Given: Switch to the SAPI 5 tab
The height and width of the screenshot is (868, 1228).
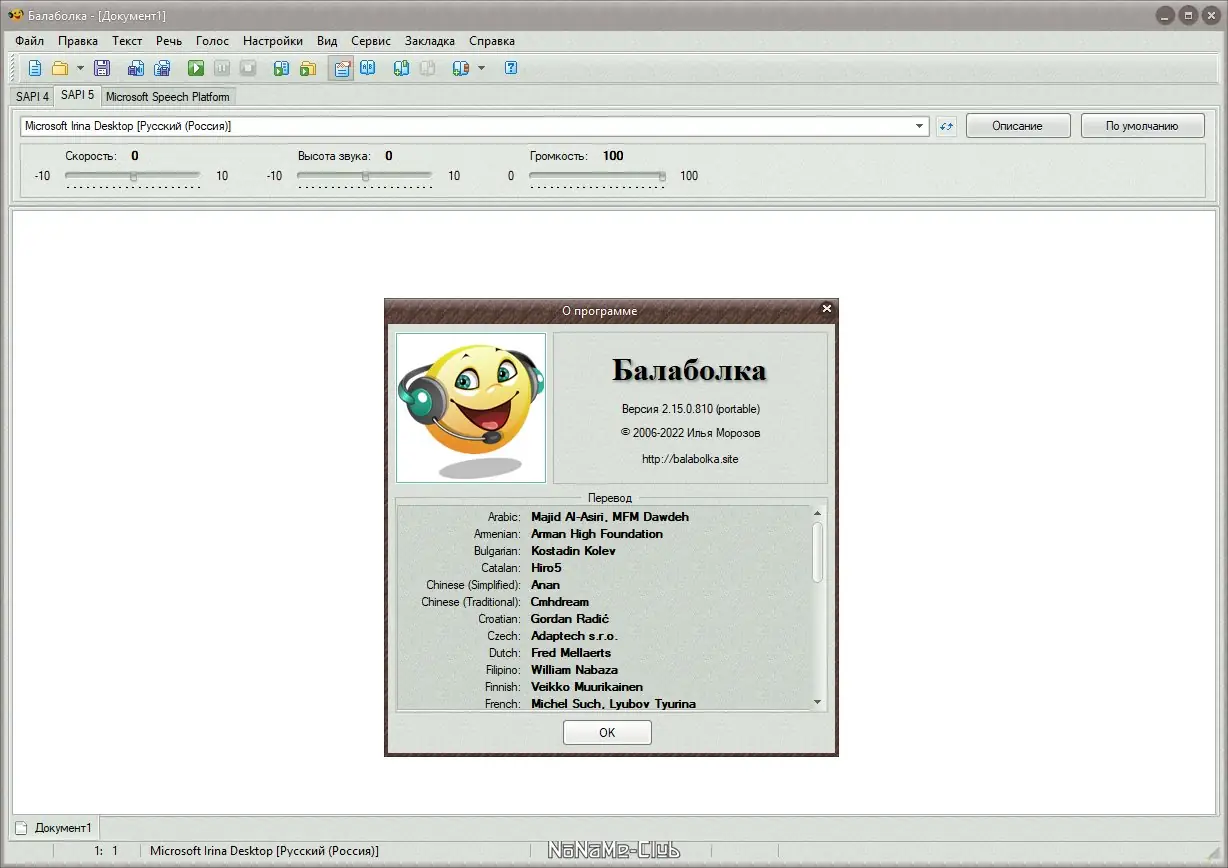Looking at the screenshot, I should (77, 95).
